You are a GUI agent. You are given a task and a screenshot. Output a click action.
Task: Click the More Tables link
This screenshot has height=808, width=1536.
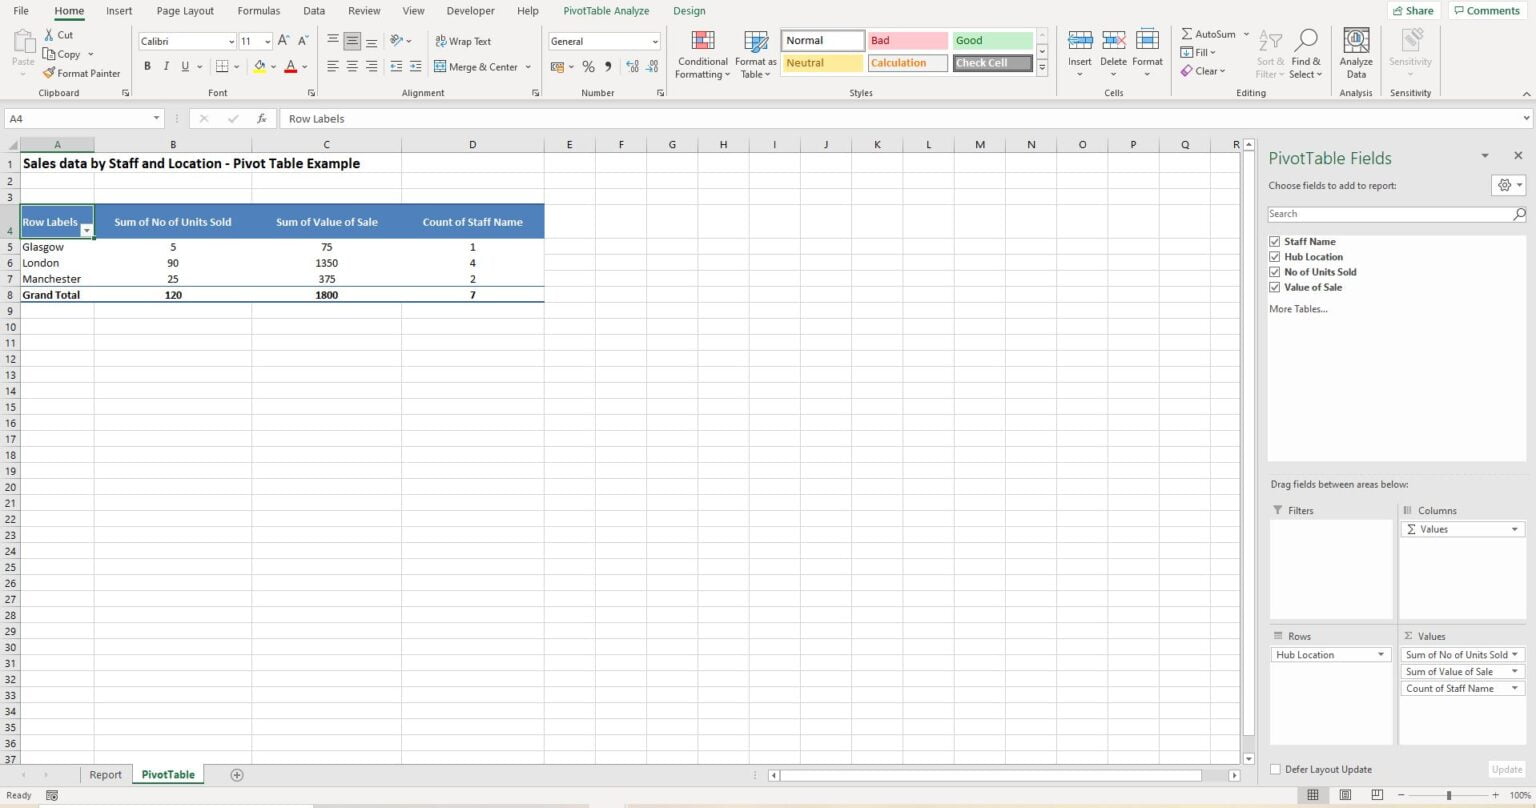(x=1297, y=308)
